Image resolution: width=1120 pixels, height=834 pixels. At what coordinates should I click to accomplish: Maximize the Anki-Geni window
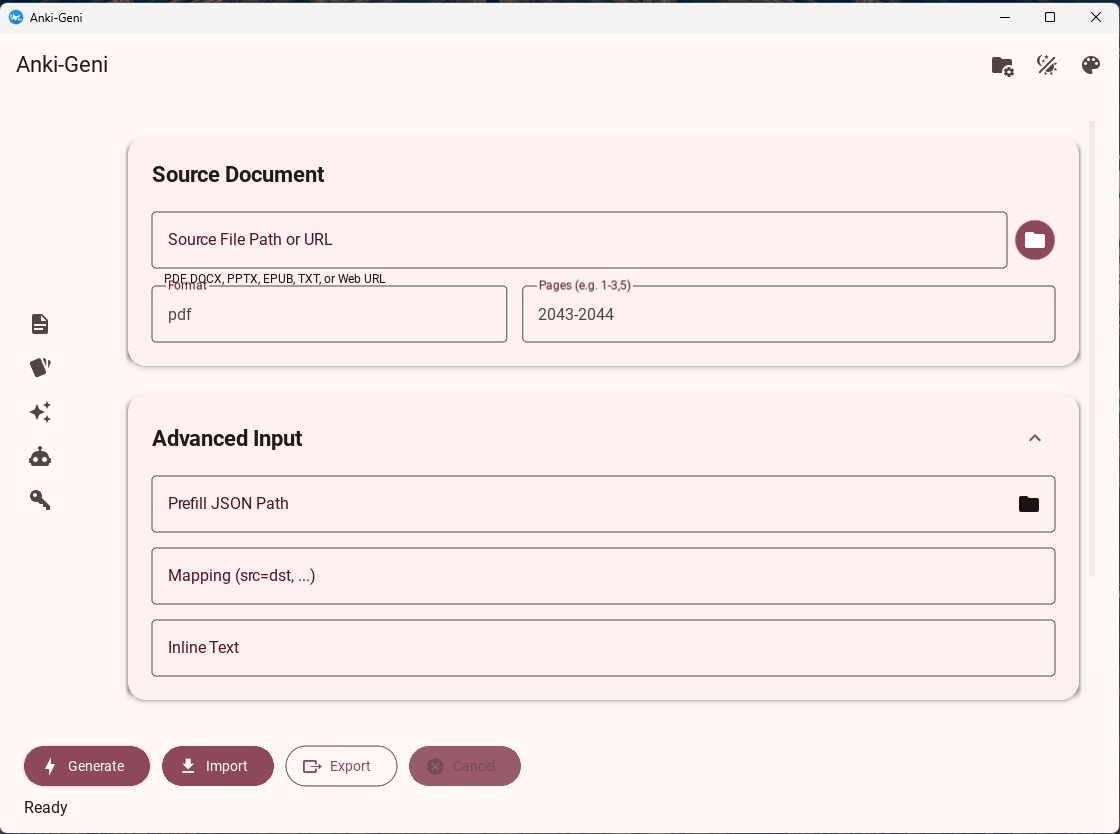pos(1050,17)
